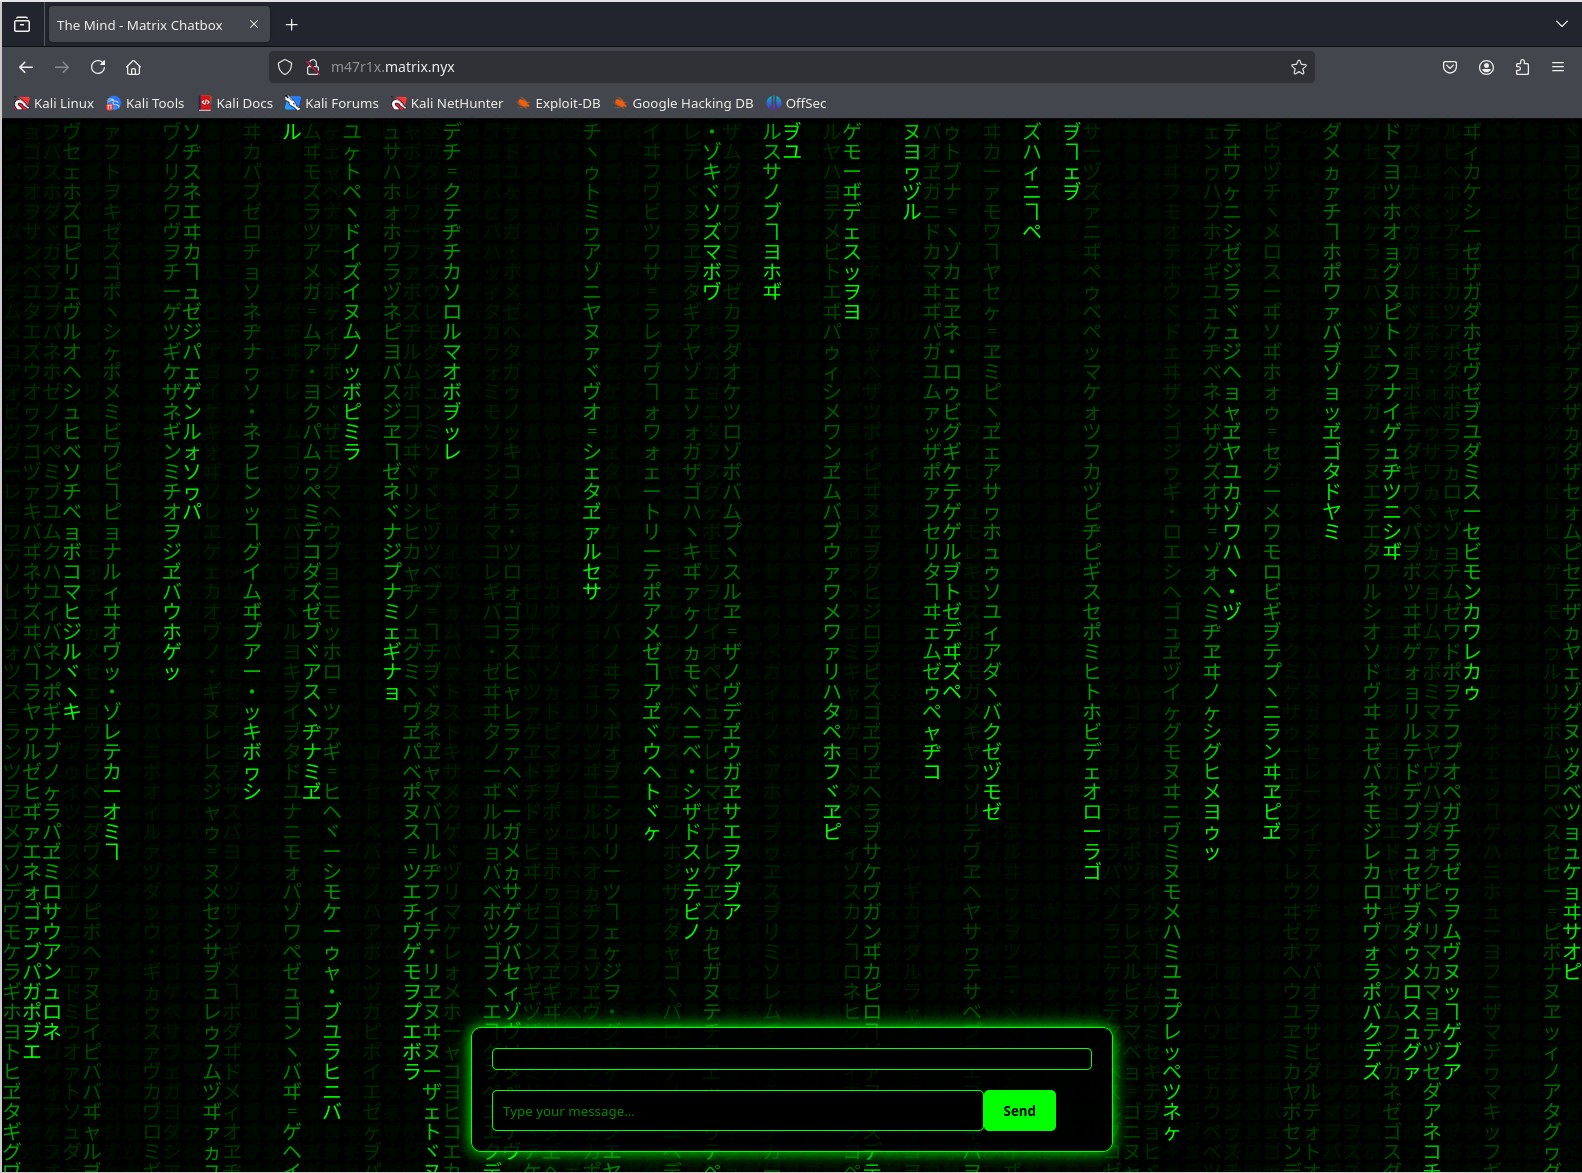The height and width of the screenshot is (1173, 1582).
Task: Close The Mind - Matrix Chatbox tab
Action: click(254, 25)
